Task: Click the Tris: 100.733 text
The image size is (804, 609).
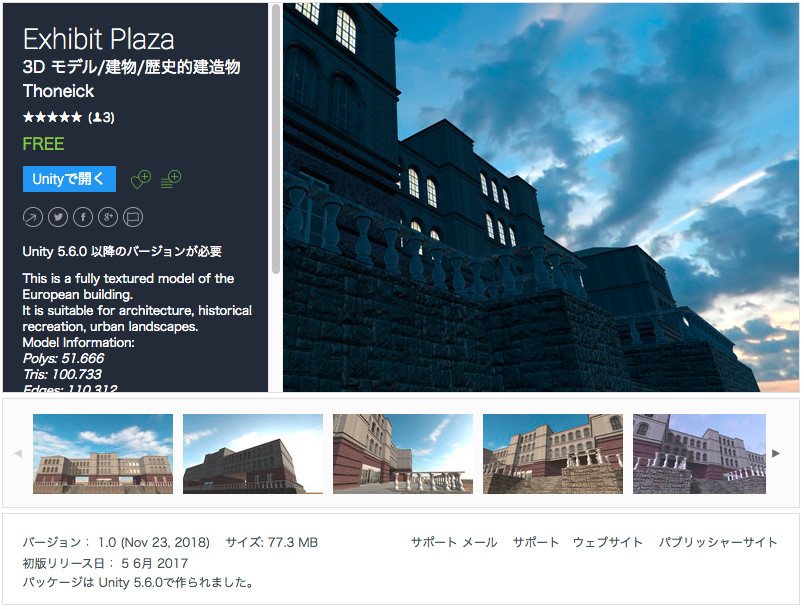Action: [63, 374]
